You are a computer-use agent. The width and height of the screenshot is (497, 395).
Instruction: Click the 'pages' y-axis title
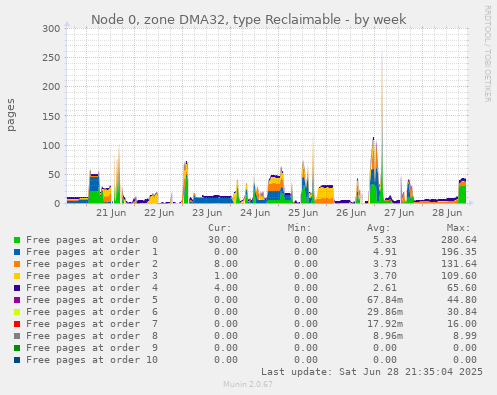point(11,115)
